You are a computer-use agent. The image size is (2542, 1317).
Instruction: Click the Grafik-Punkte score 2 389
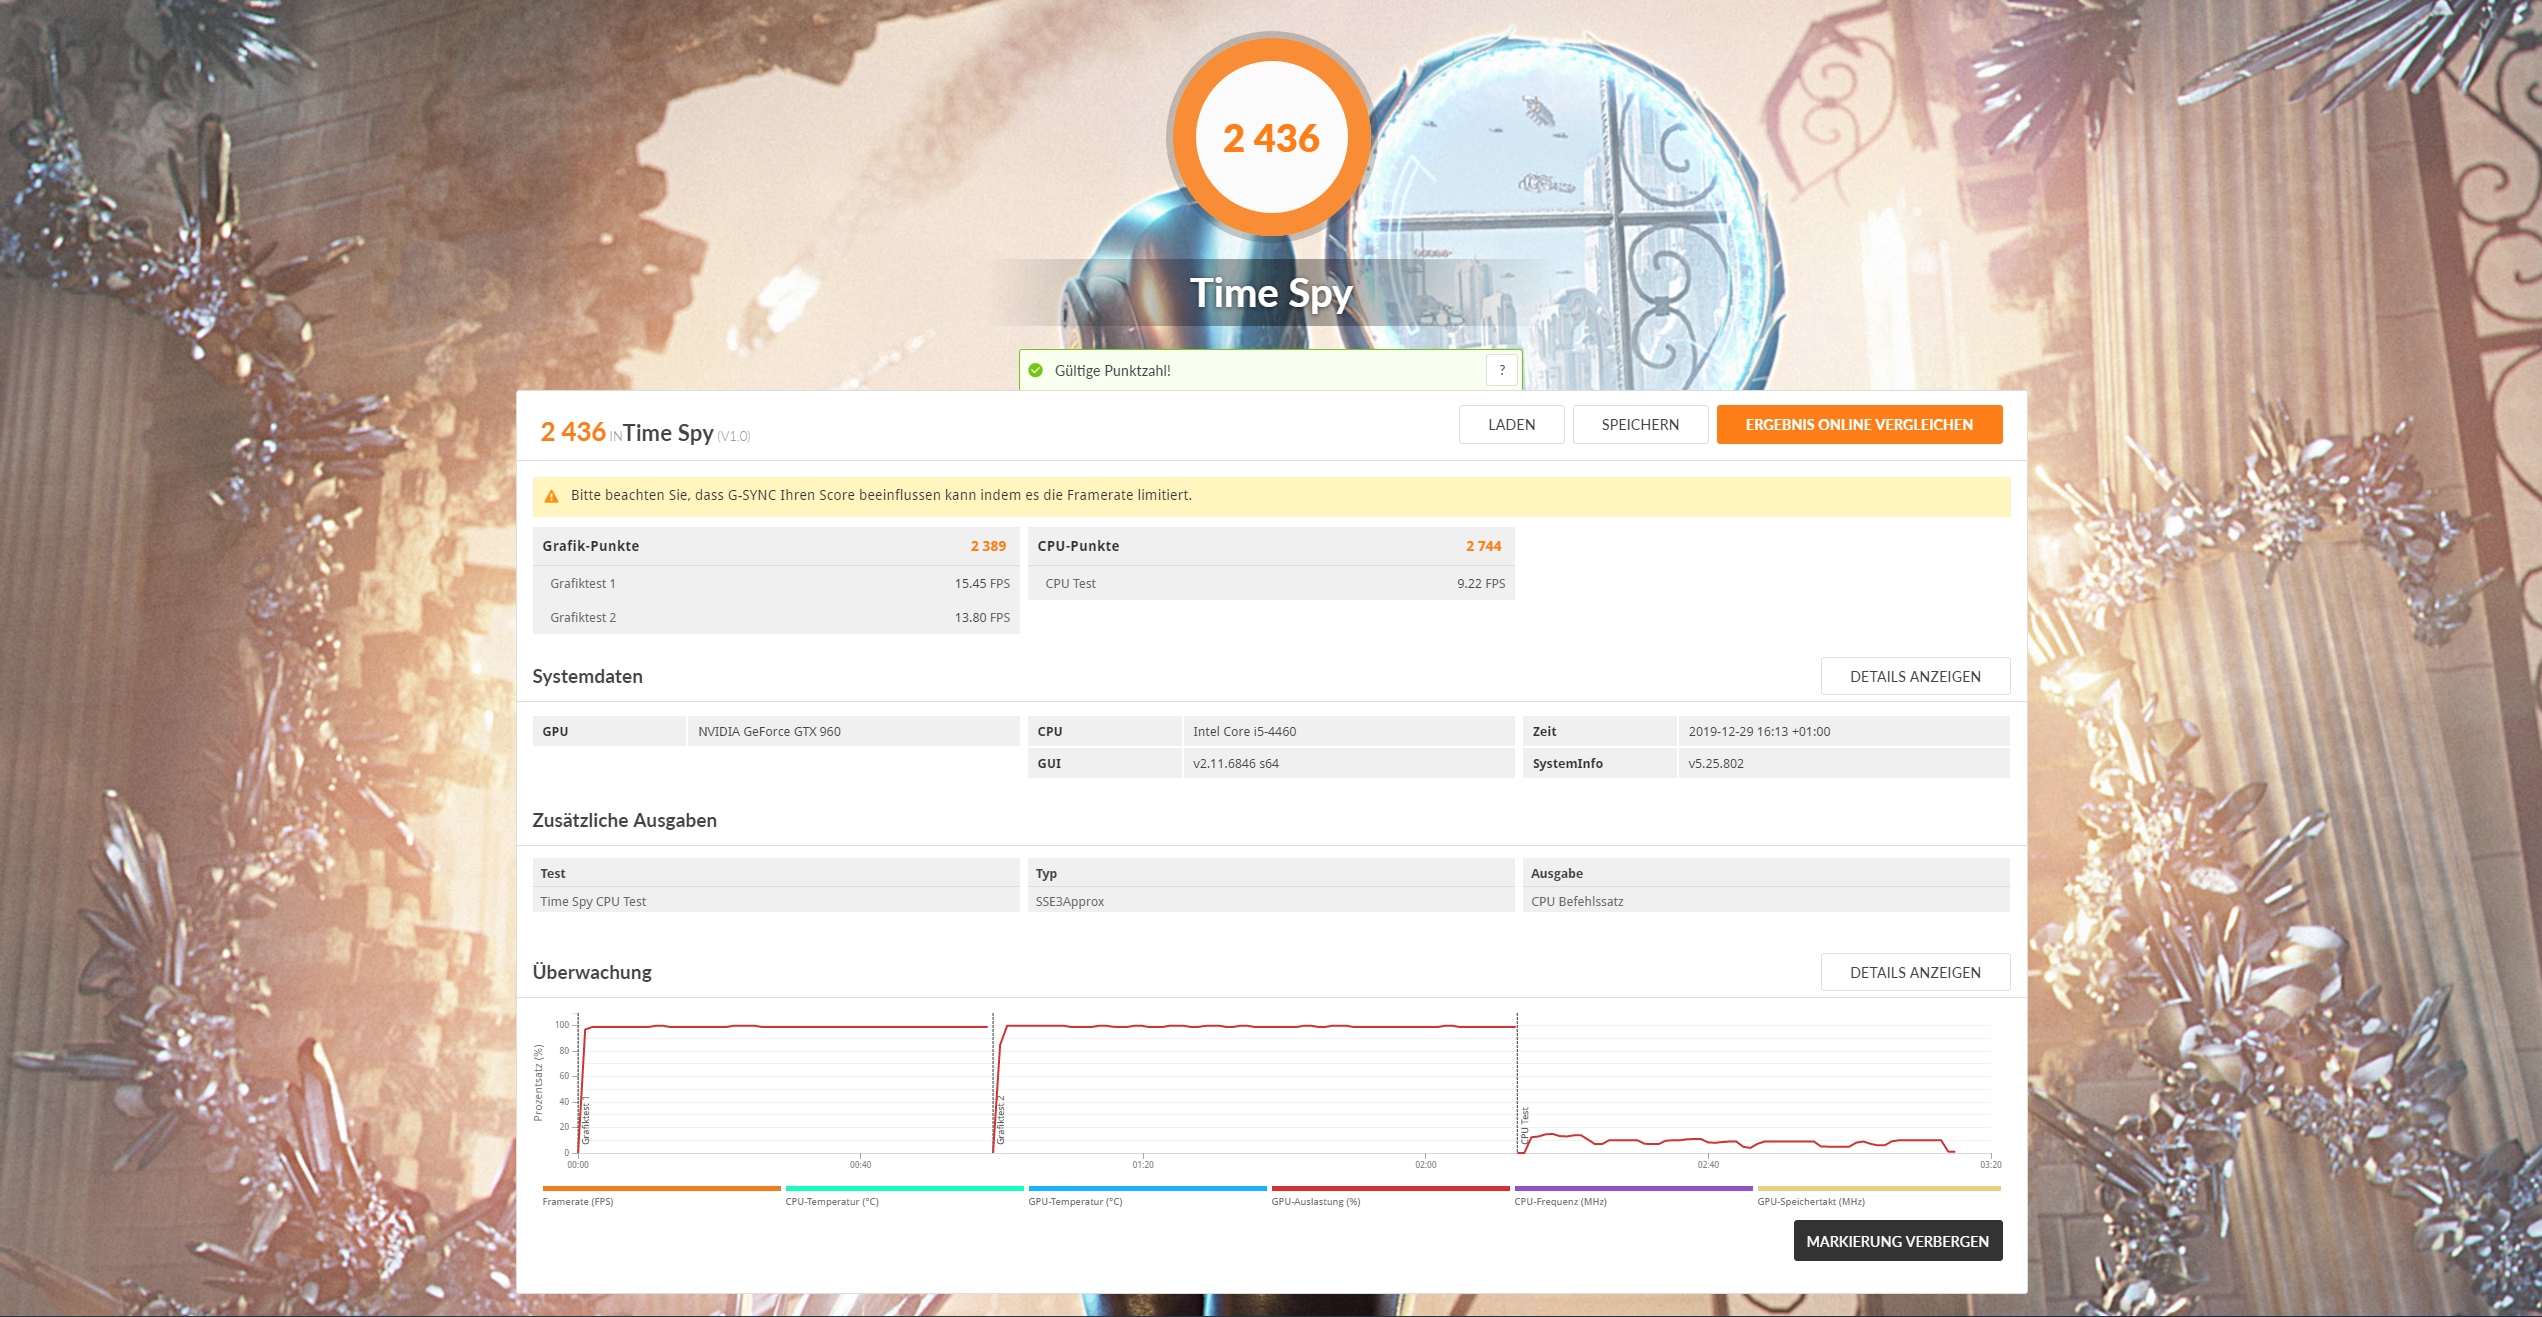click(x=988, y=546)
